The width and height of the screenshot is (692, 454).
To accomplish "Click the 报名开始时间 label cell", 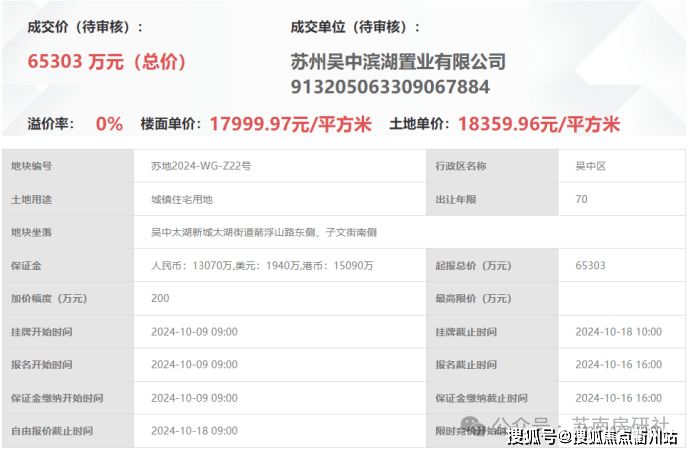I will tap(68, 365).
